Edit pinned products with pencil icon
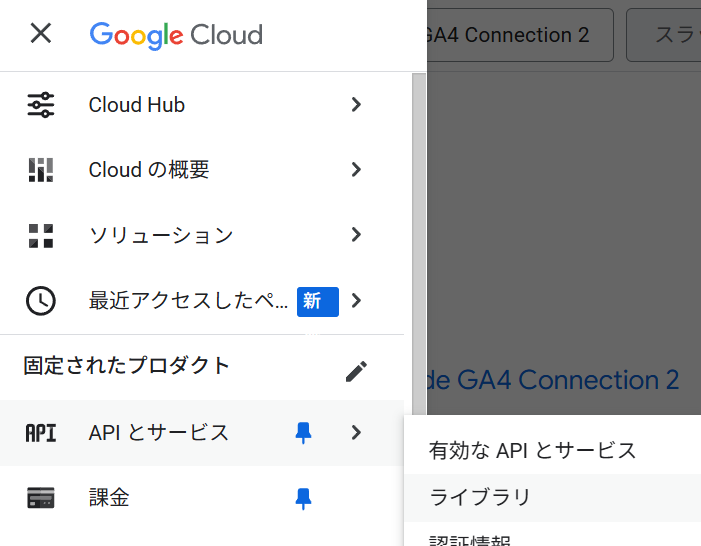 click(356, 372)
